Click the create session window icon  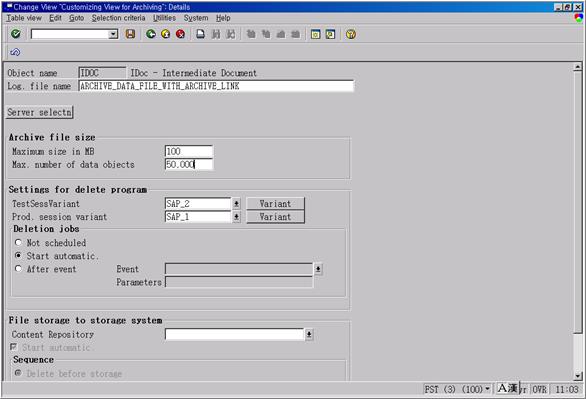315,34
